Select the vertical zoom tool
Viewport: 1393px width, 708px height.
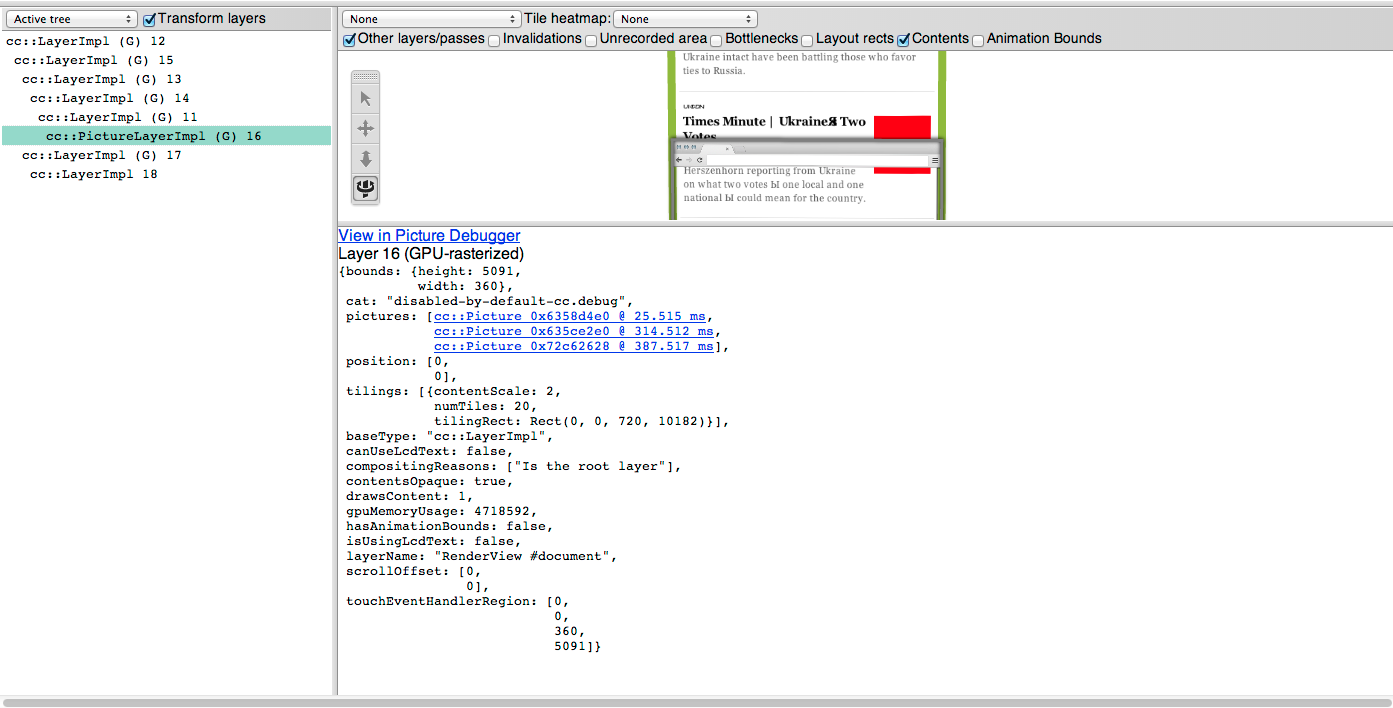point(366,158)
